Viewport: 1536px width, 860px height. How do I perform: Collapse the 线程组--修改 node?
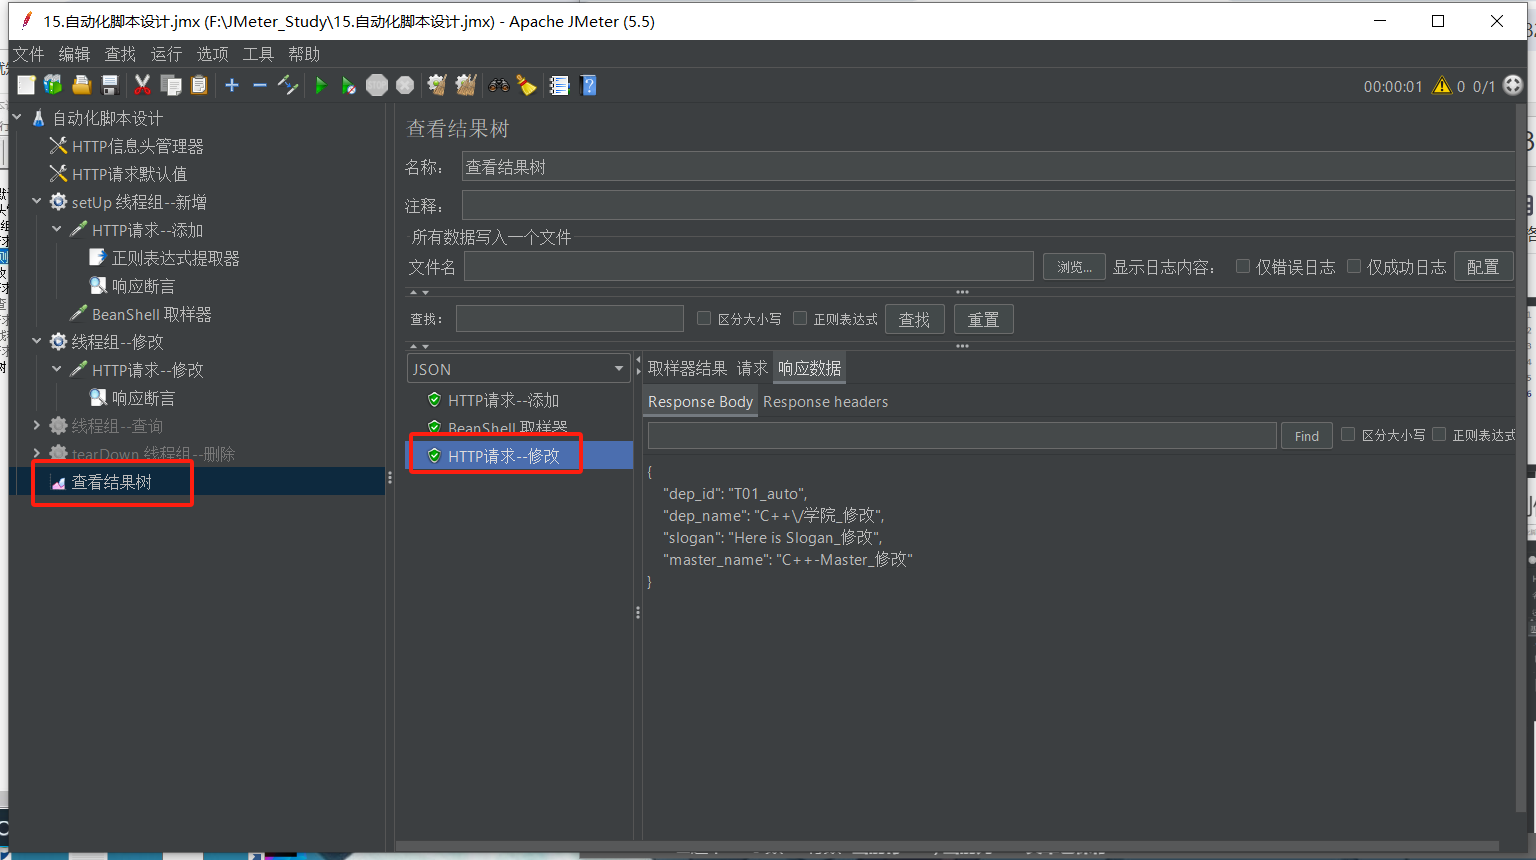[37, 342]
